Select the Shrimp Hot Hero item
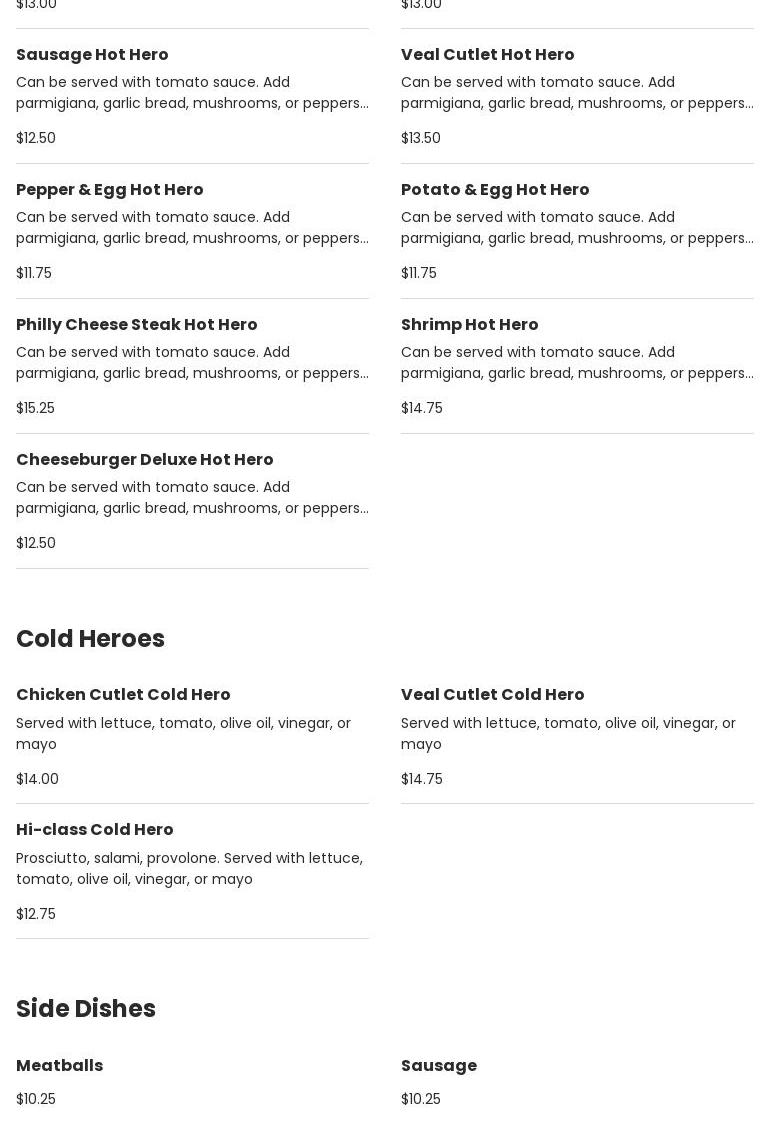This screenshot has height=1124, width=770. [469, 324]
